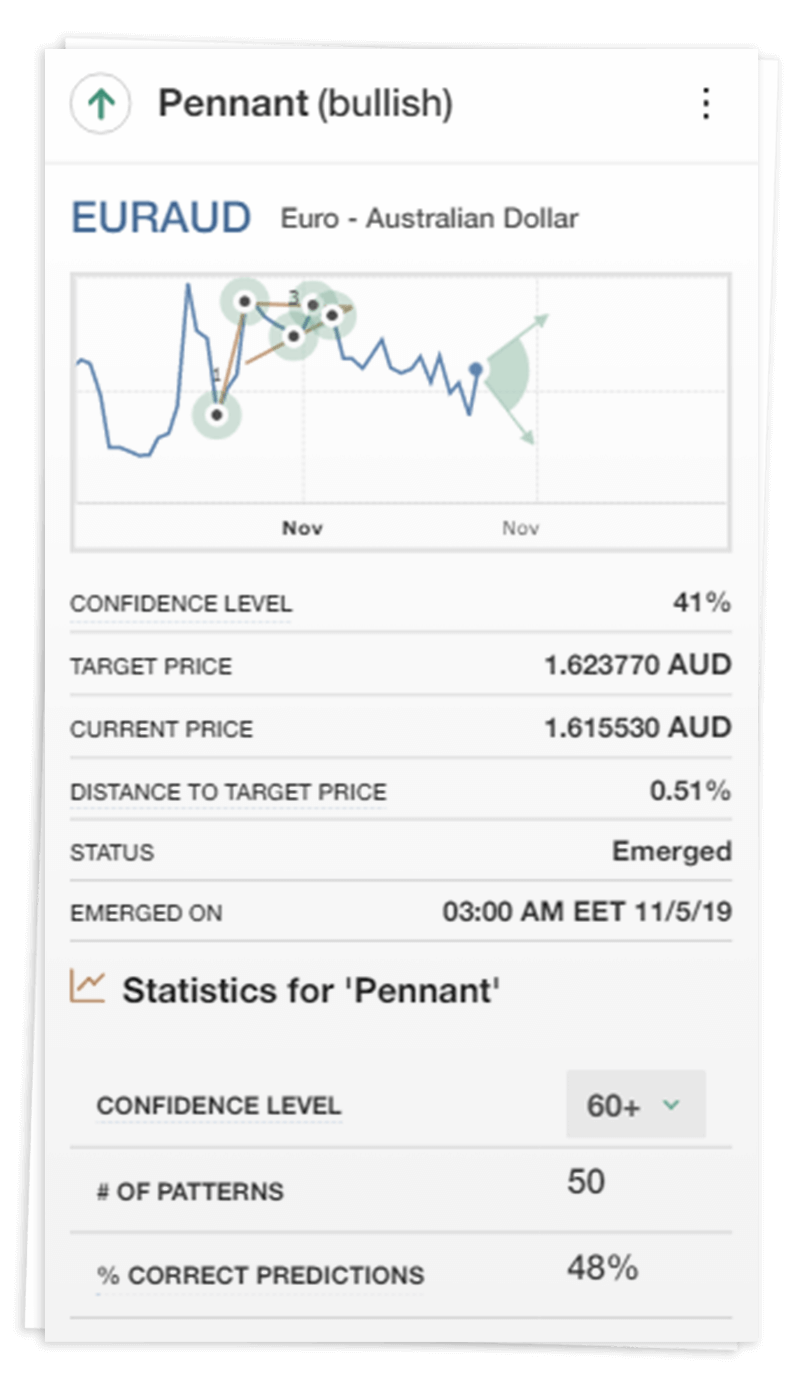Open the 60+ confidence level dropdown

point(635,1105)
